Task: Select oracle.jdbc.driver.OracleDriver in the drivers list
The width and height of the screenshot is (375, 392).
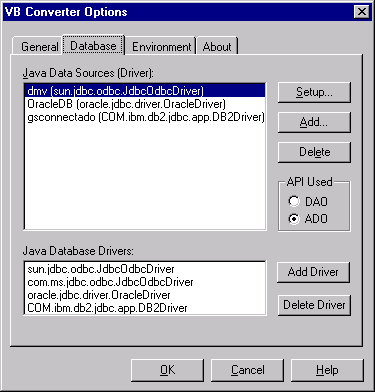Action: tap(145, 295)
